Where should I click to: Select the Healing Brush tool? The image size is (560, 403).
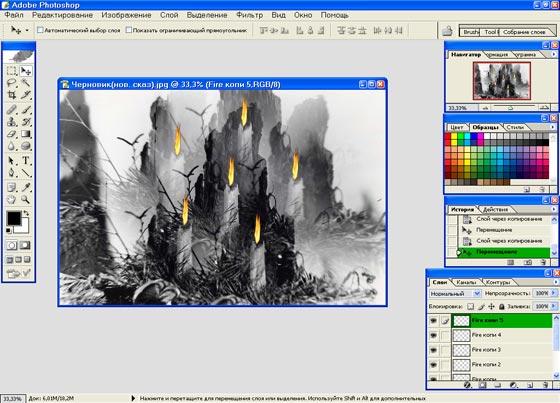coord(11,109)
